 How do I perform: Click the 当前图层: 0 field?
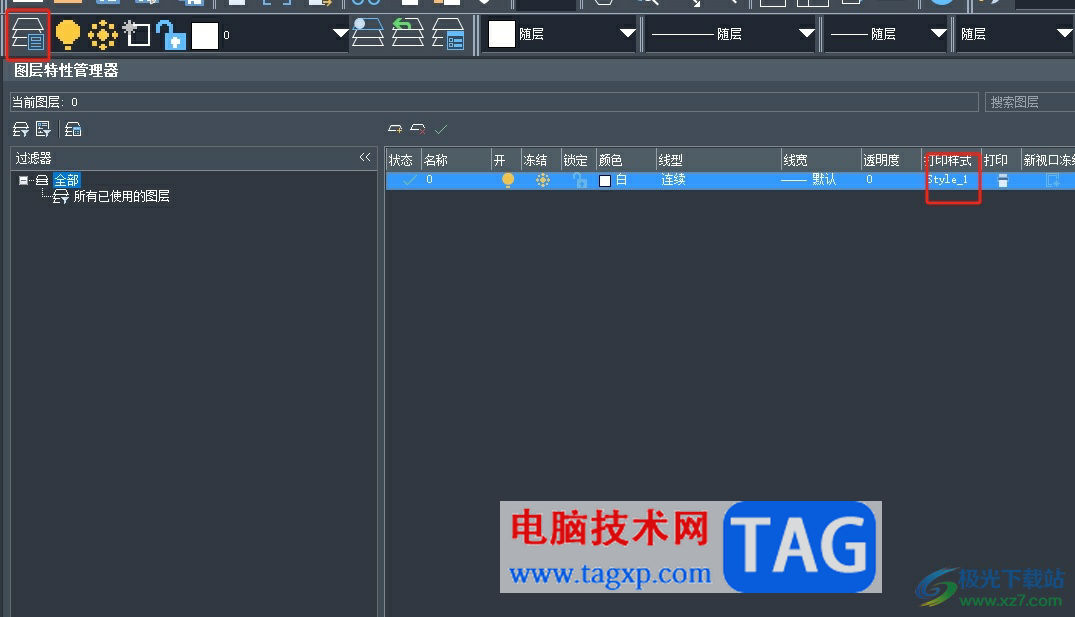494,102
